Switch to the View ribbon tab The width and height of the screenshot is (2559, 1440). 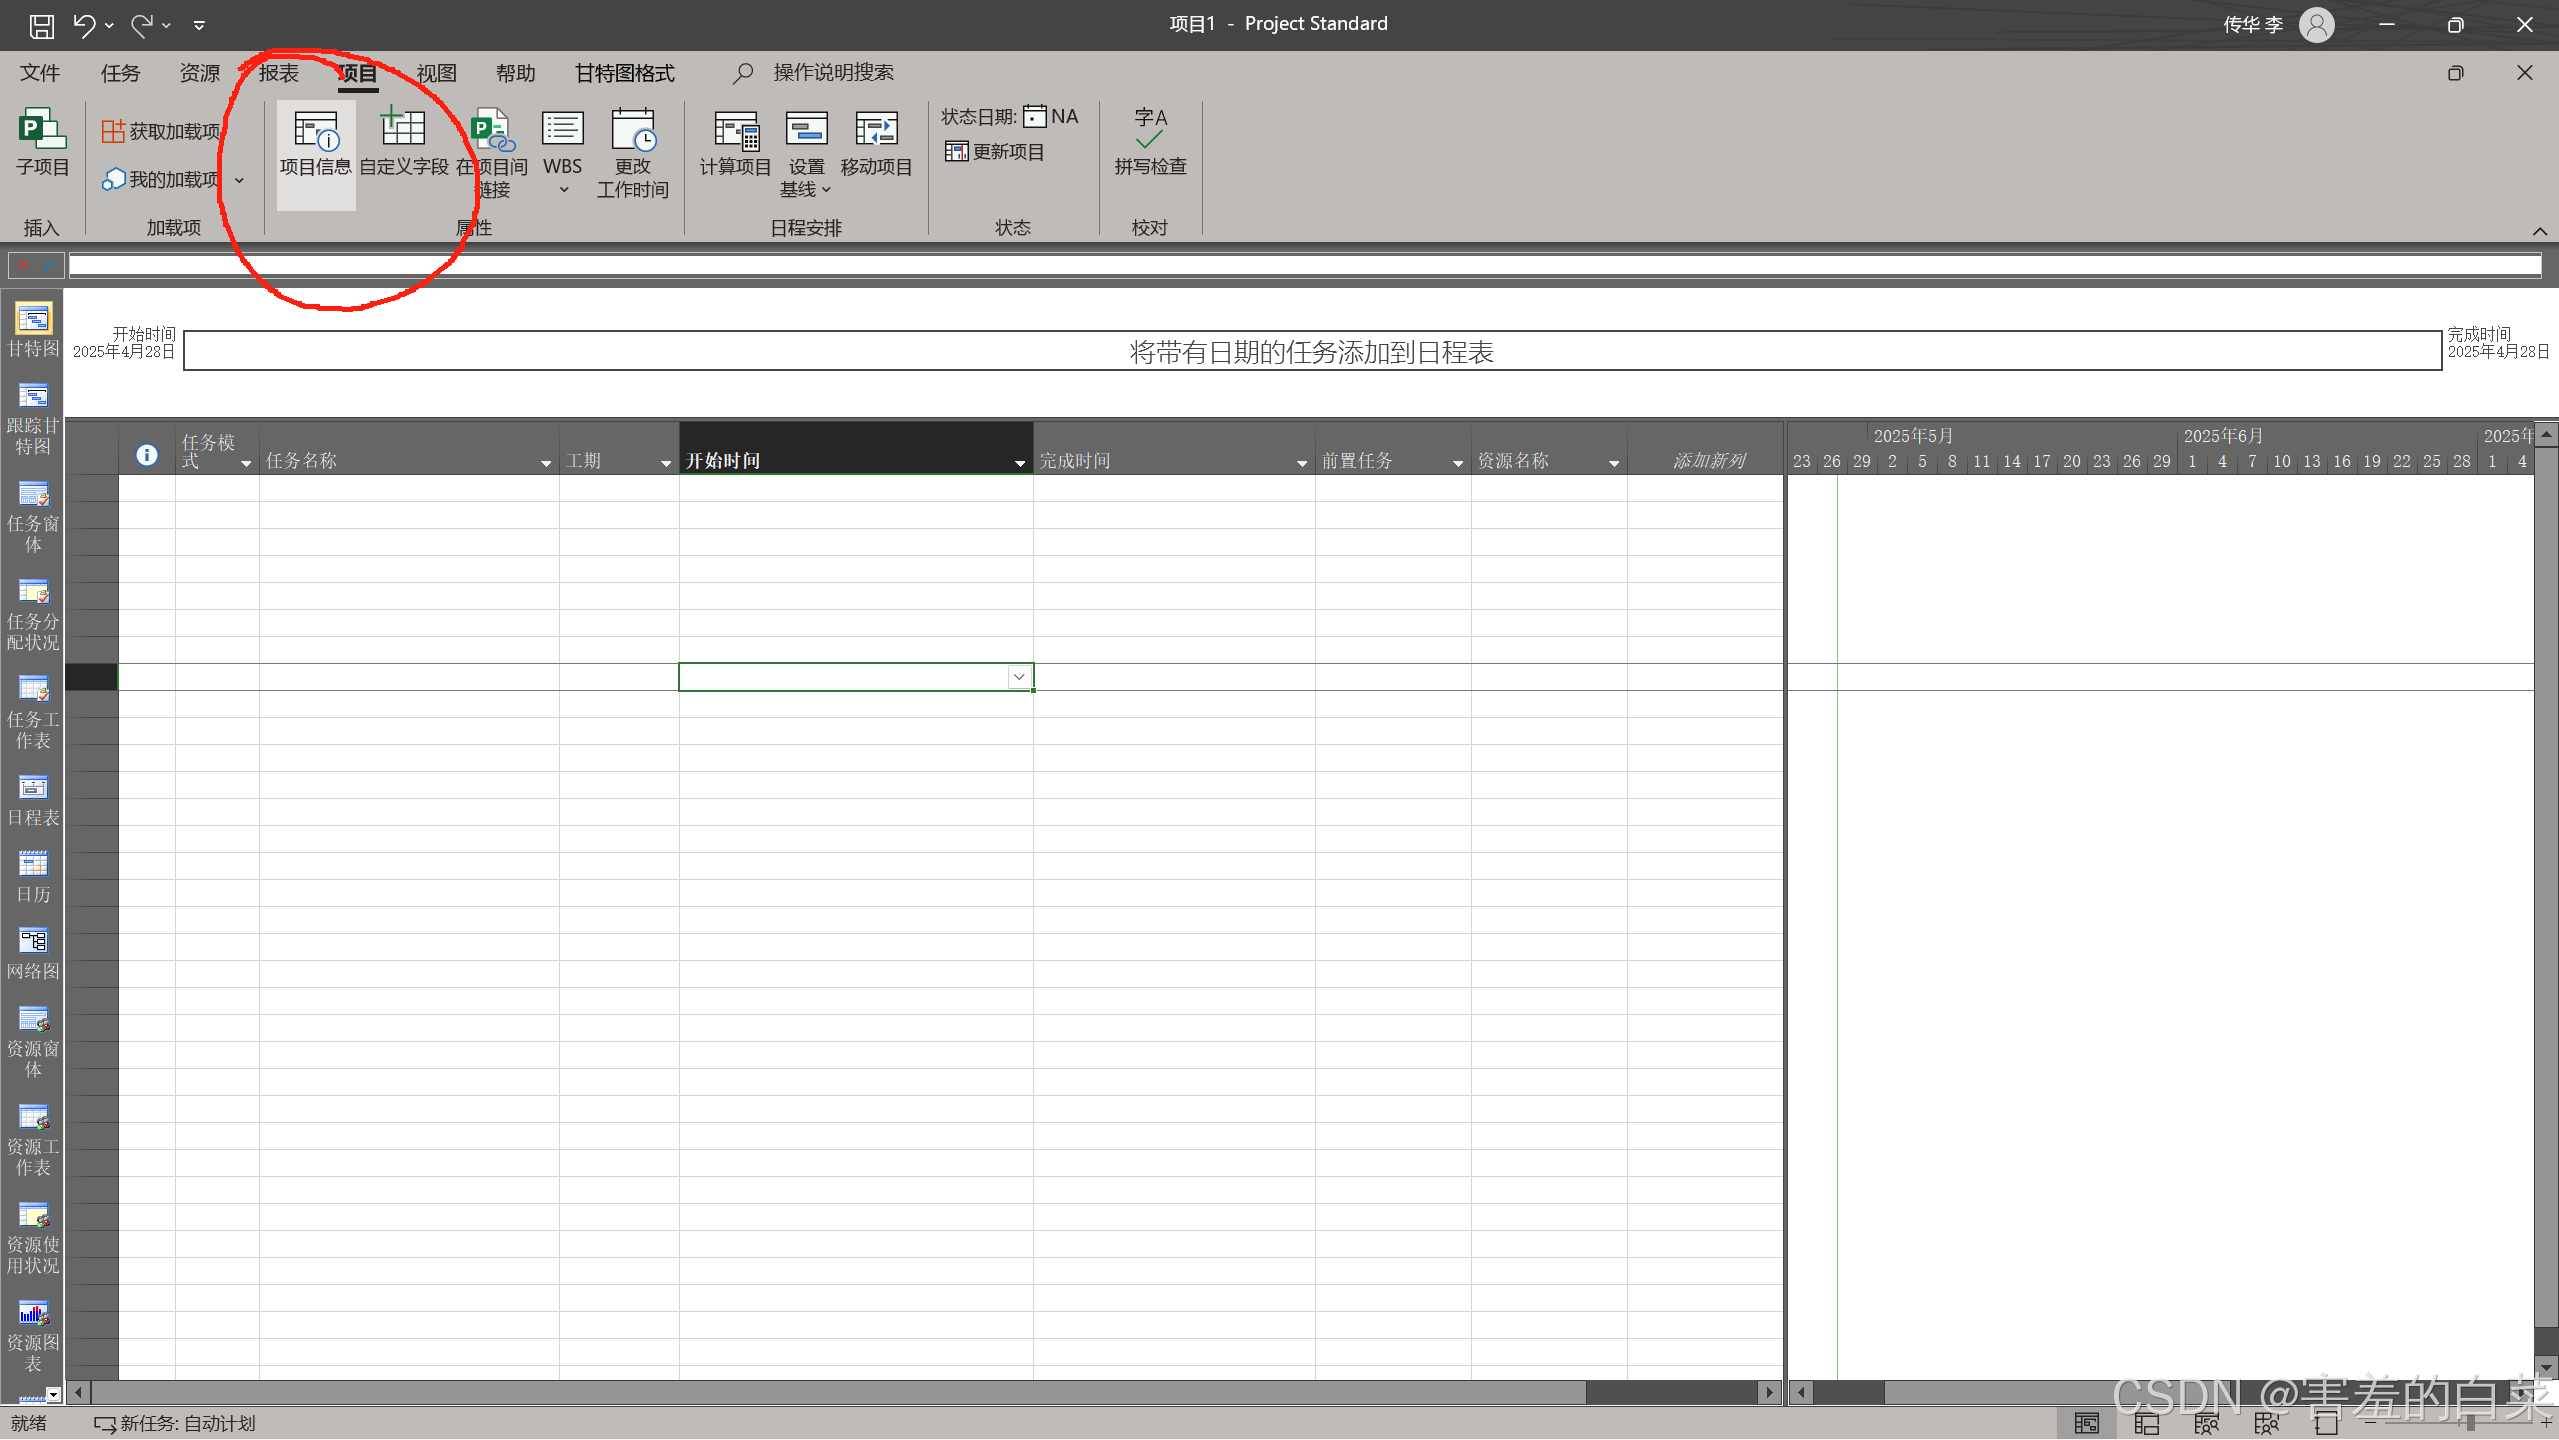click(436, 73)
